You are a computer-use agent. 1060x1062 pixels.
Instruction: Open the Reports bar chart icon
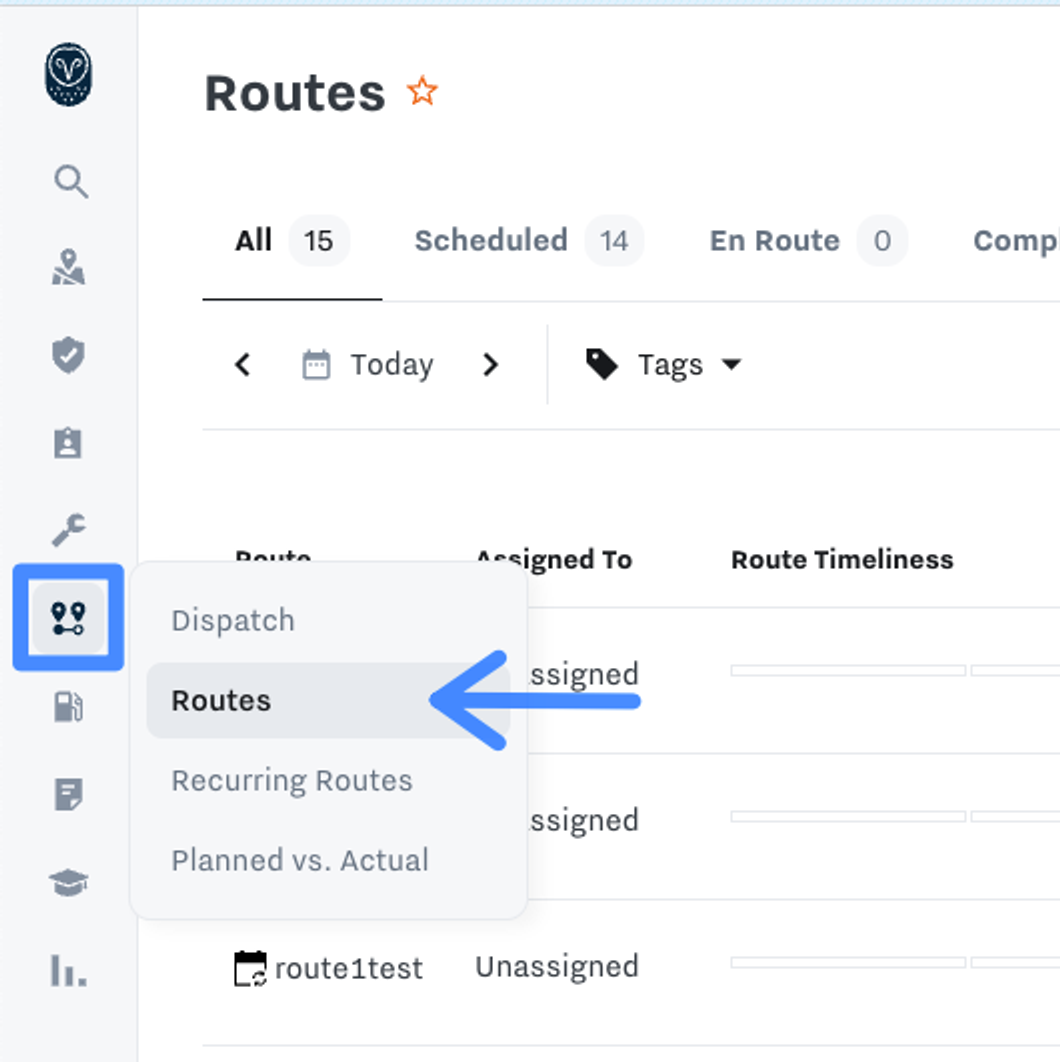click(68, 969)
